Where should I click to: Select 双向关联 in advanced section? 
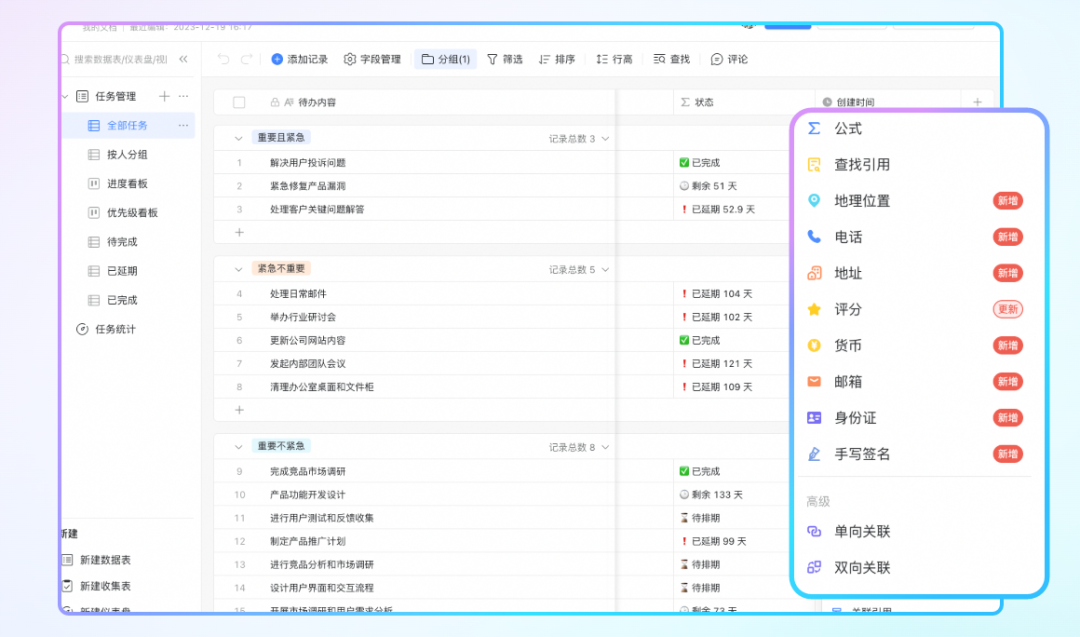861,568
